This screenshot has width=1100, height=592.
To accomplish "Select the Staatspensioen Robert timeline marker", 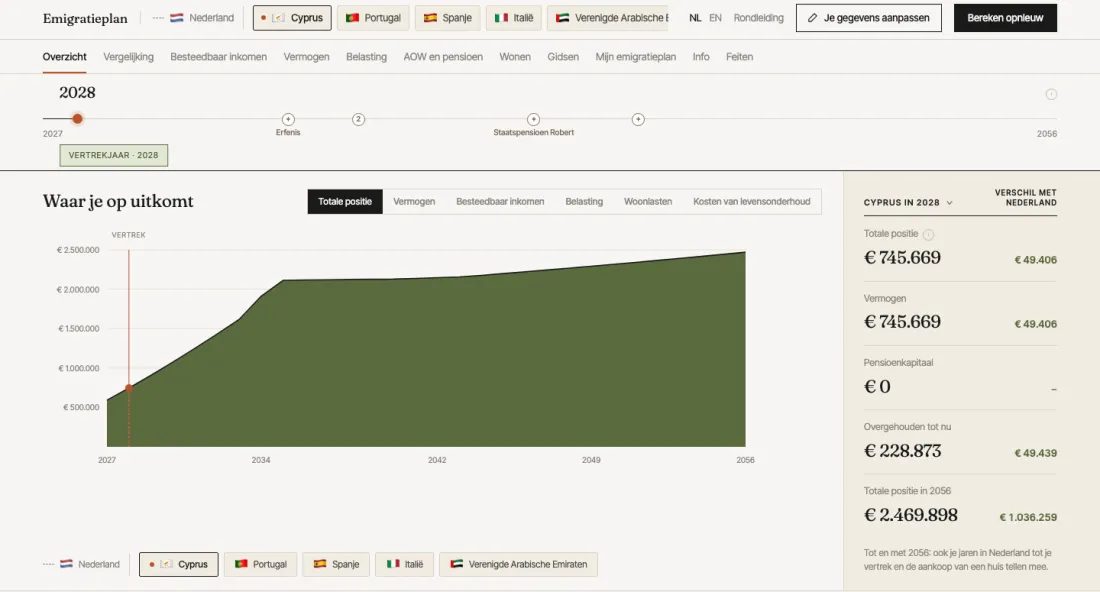I will coord(533,119).
